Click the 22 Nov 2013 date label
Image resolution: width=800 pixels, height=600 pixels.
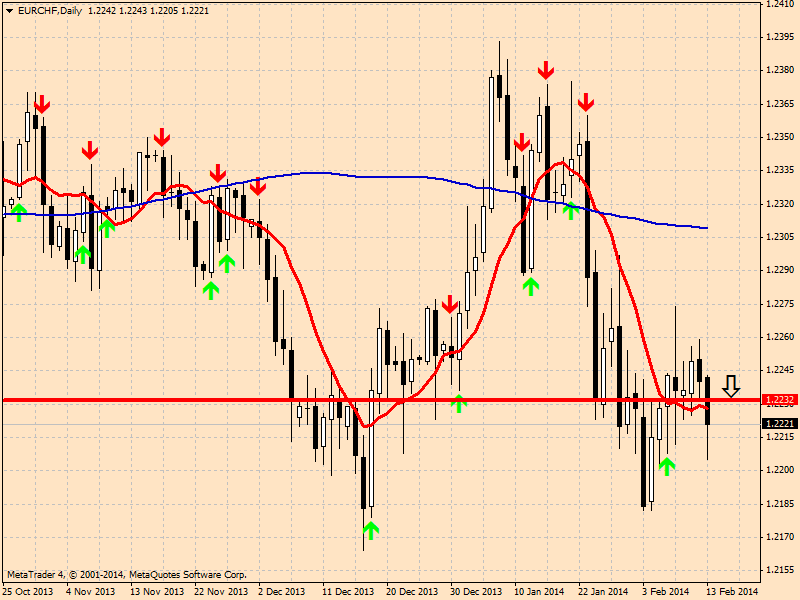coord(221,592)
